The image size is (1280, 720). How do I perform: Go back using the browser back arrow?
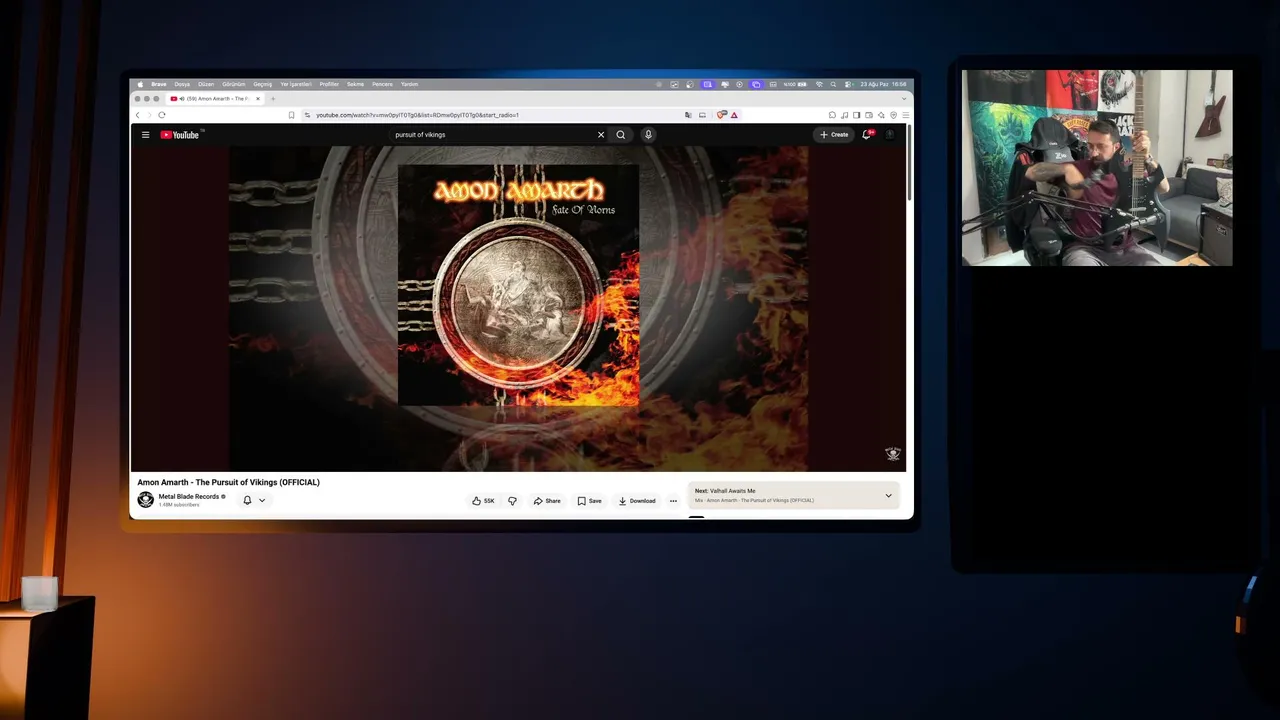(x=138, y=115)
